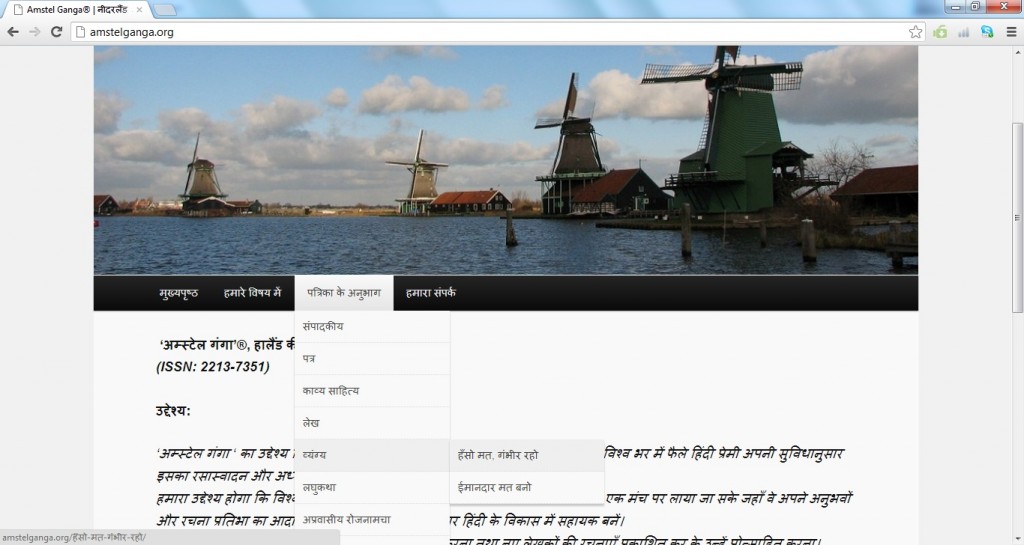Click the address bar showing amstelganga.org
The width and height of the screenshot is (1024, 545).
coord(490,32)
